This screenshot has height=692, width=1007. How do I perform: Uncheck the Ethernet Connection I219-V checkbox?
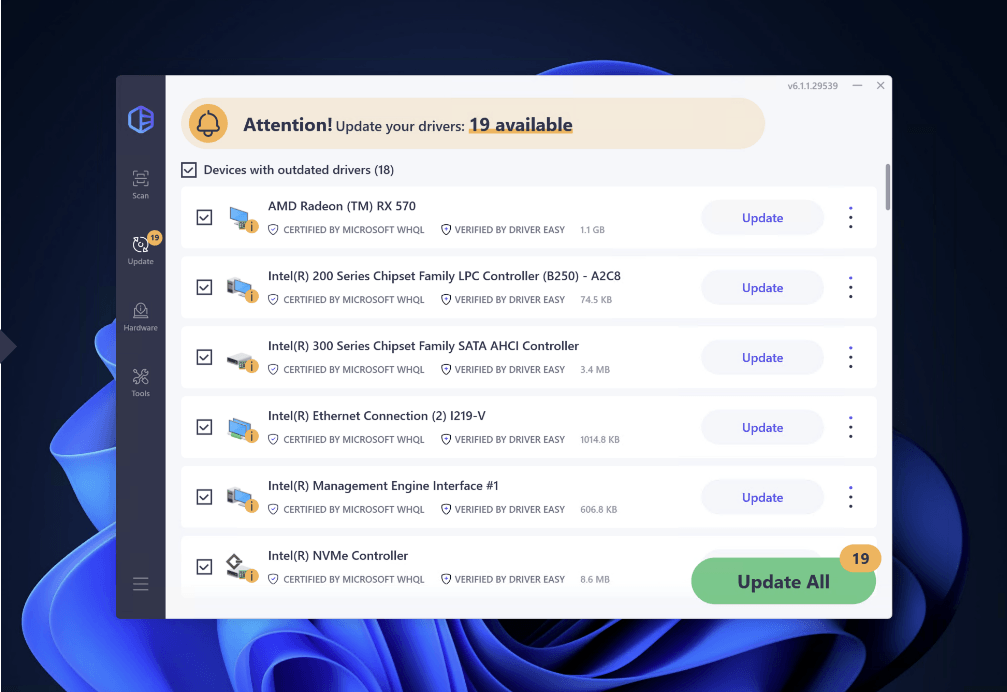(x=204, y=427)
